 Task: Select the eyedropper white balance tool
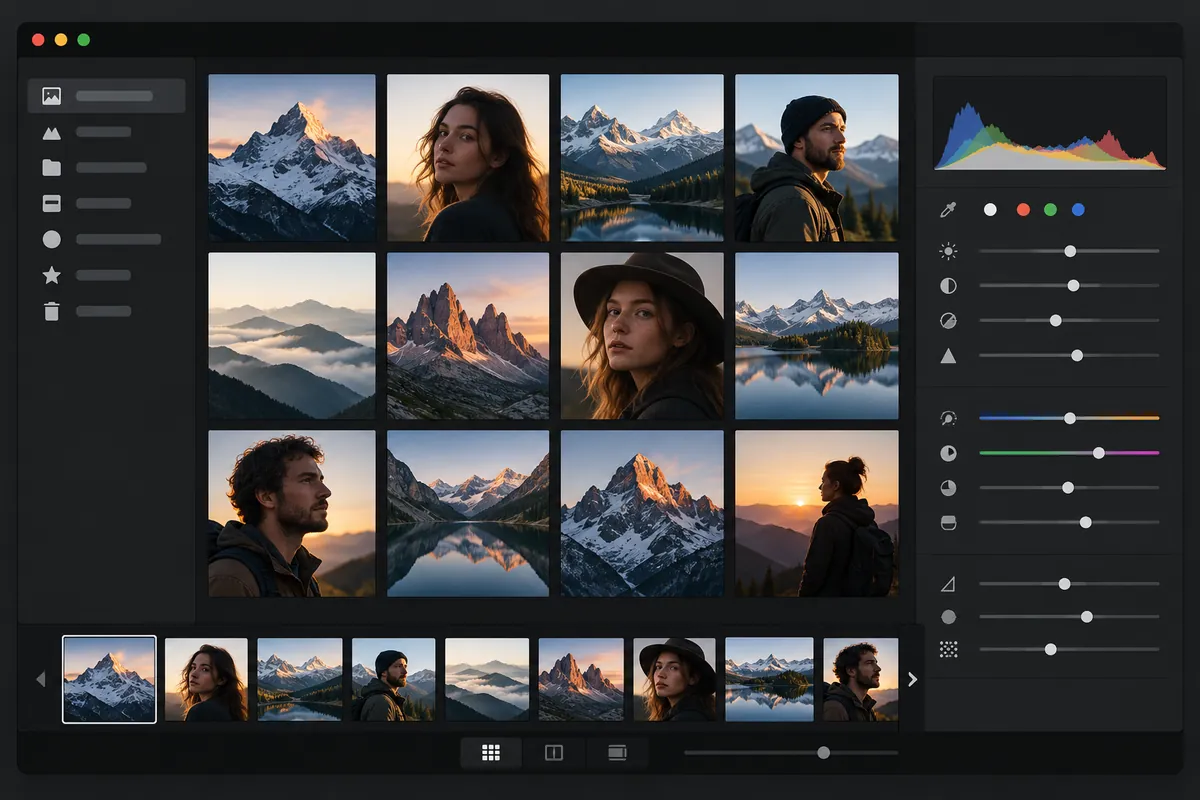click(948, 210)
